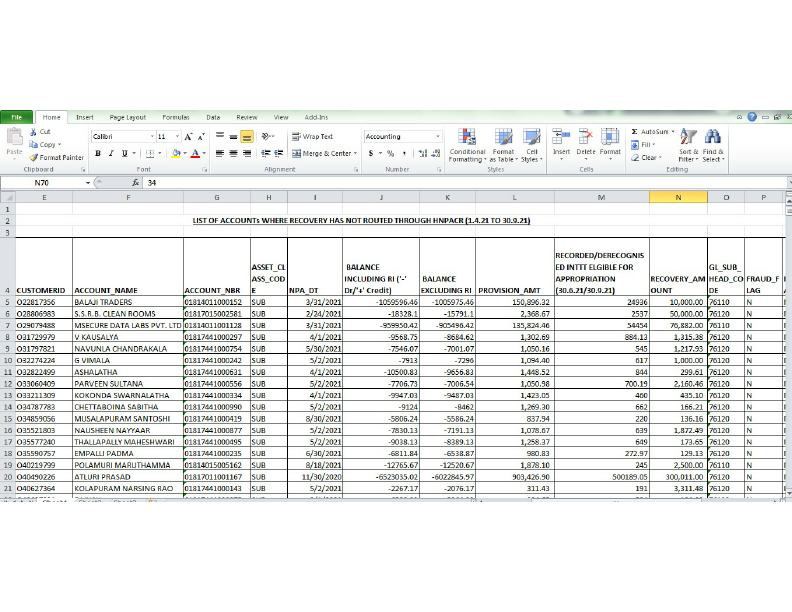
Task: Increase indent icon
Action: click(278, 154)
